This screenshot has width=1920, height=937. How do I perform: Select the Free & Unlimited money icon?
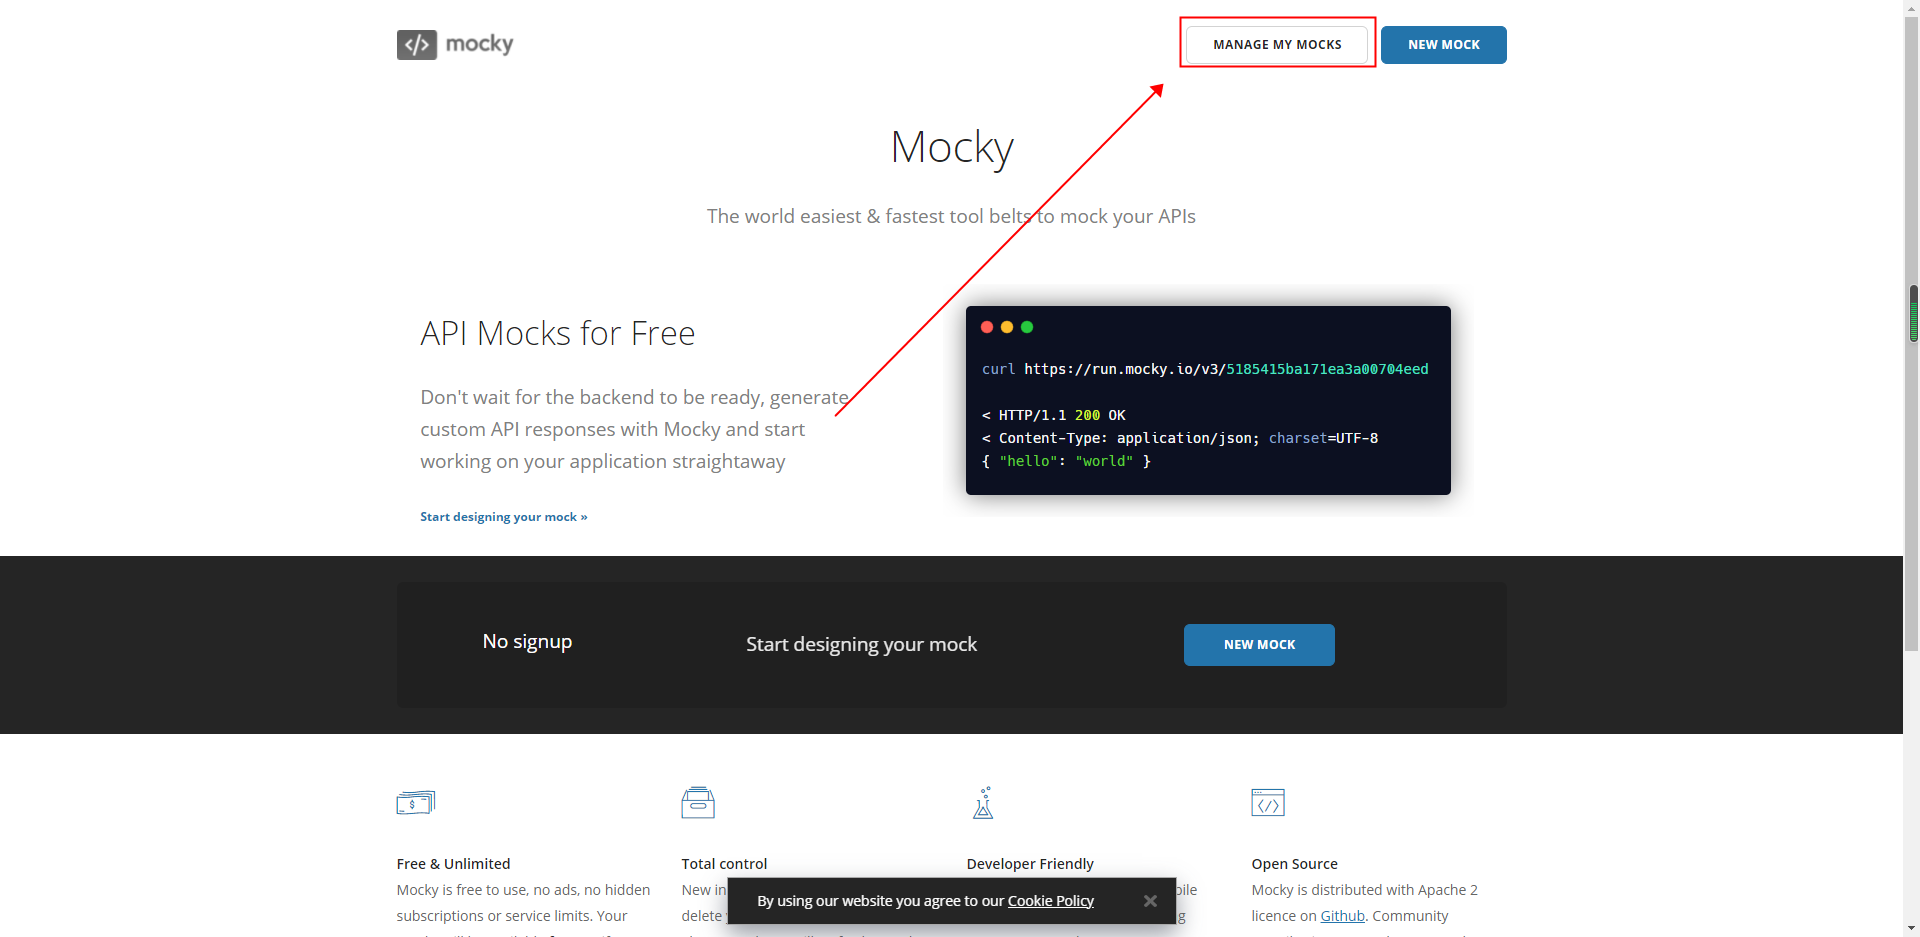coord(414,802)
